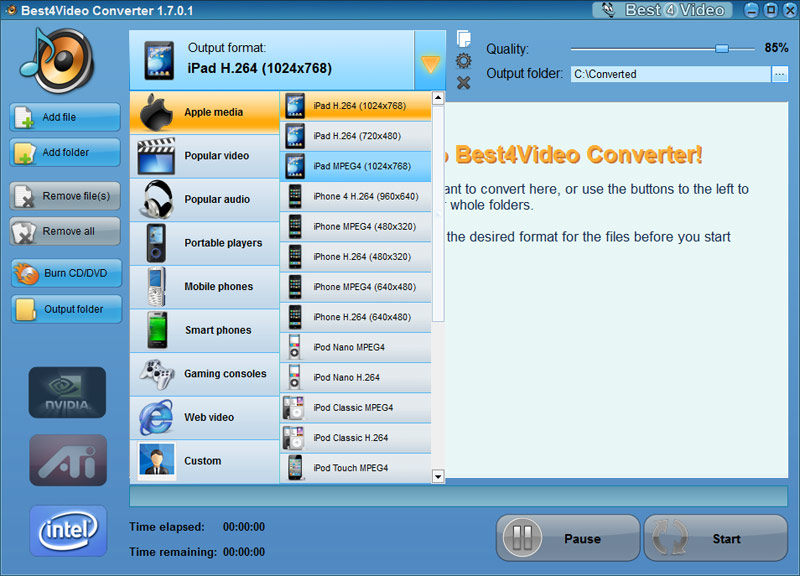Choose the Gaming consoles category
Screen dimensions: 800x576
pyautogui.click(x=205, y=374)
